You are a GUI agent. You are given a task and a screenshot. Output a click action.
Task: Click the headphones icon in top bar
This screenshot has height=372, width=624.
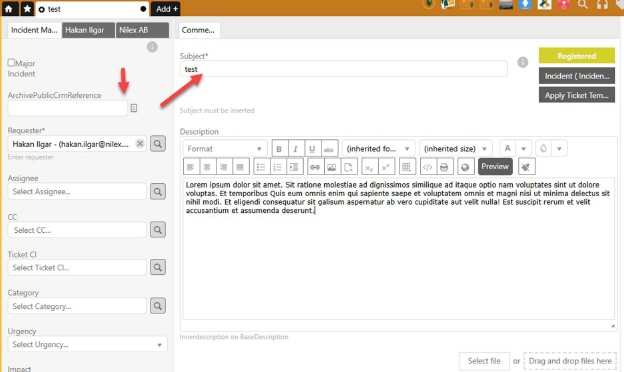603,4
